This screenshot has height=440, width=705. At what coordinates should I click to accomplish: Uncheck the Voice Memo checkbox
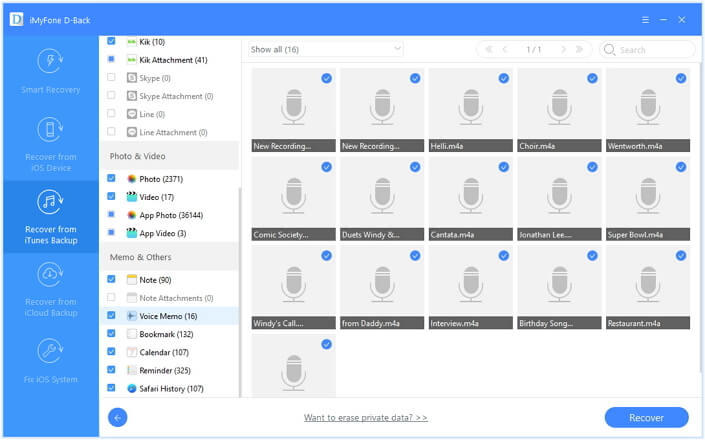(x=112, y=315)
